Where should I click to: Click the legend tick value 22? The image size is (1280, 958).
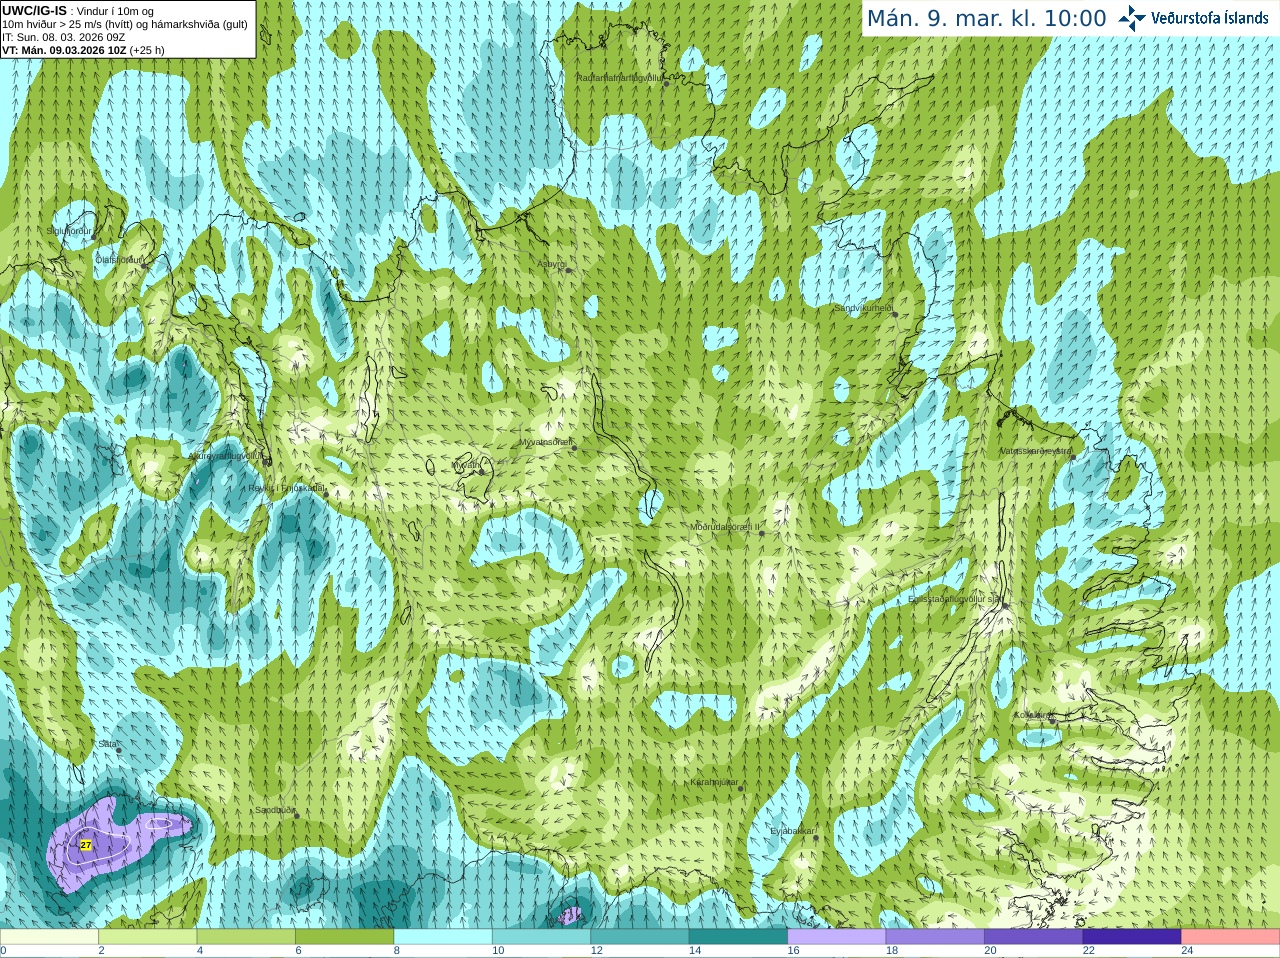[1089, 951]
